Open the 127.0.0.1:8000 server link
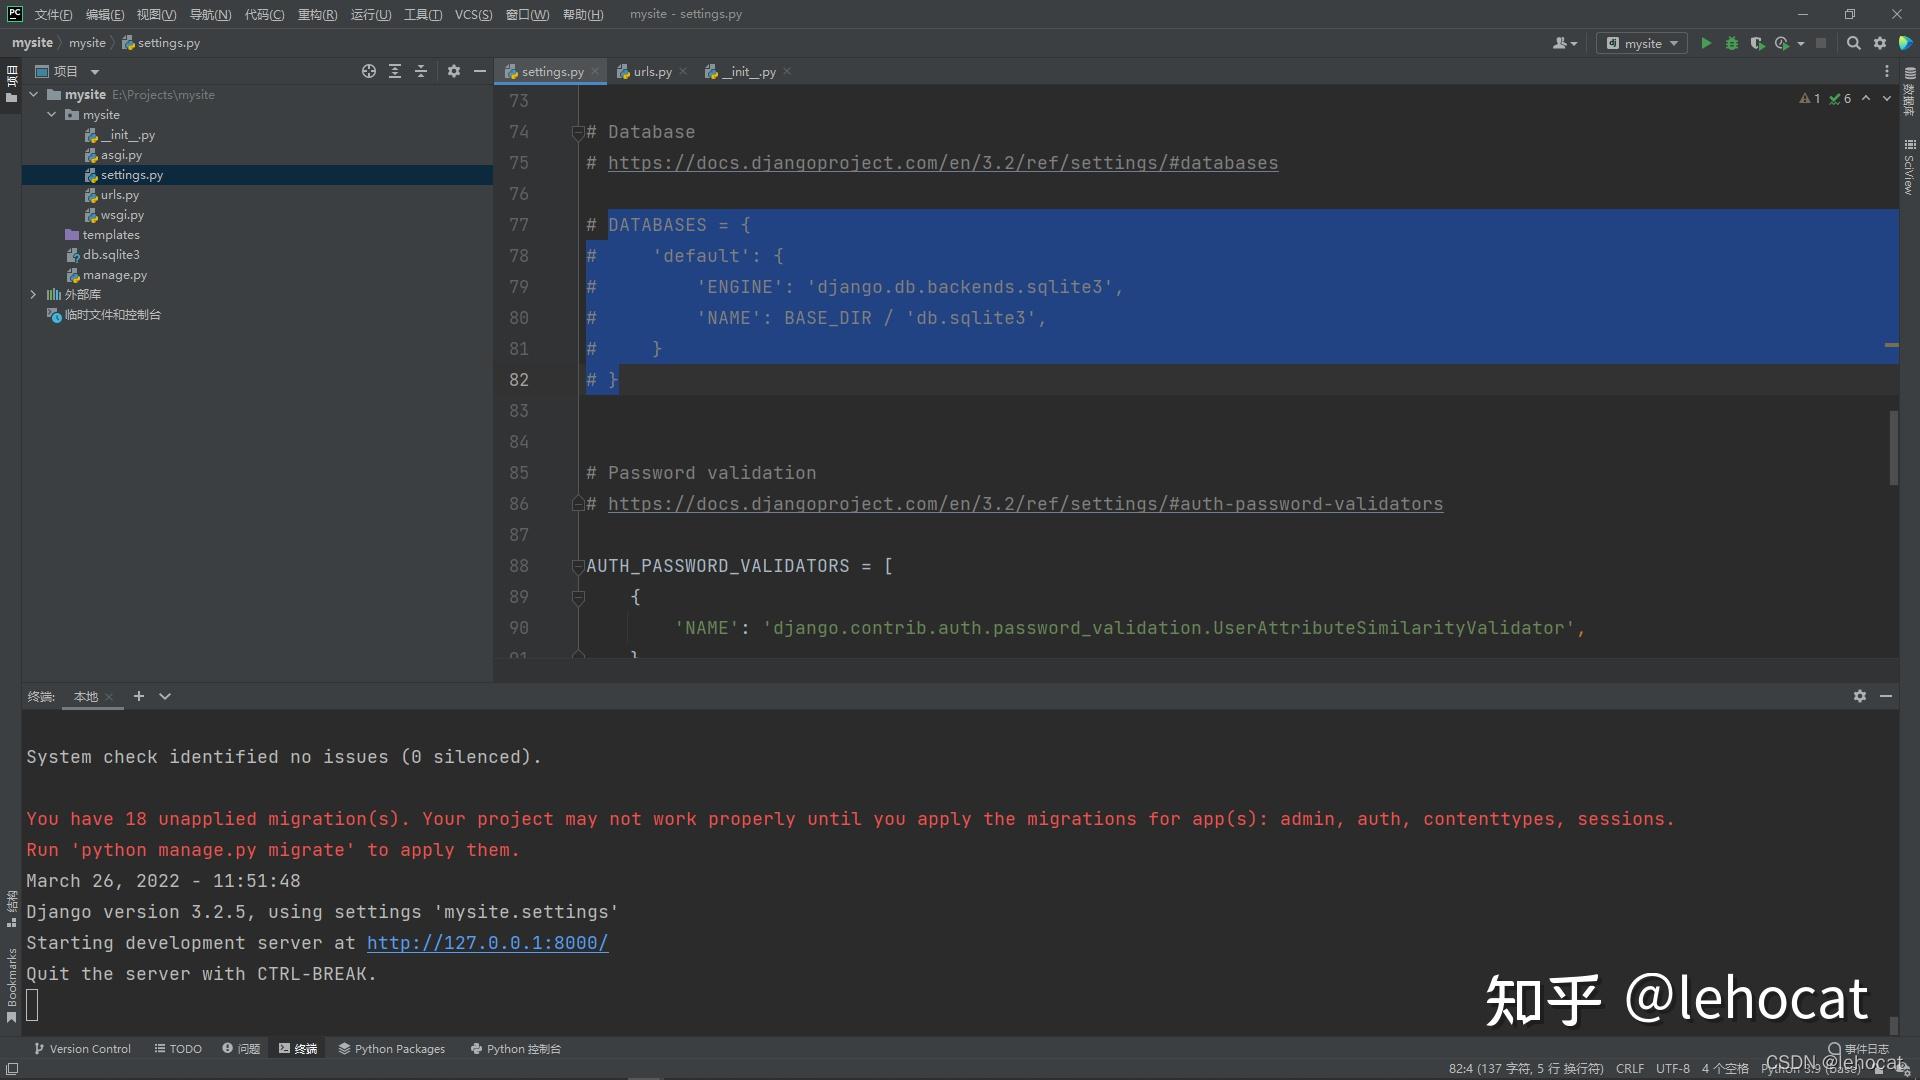The height and width of the screenshot is (1080, 1920). (x=487, y=943)
